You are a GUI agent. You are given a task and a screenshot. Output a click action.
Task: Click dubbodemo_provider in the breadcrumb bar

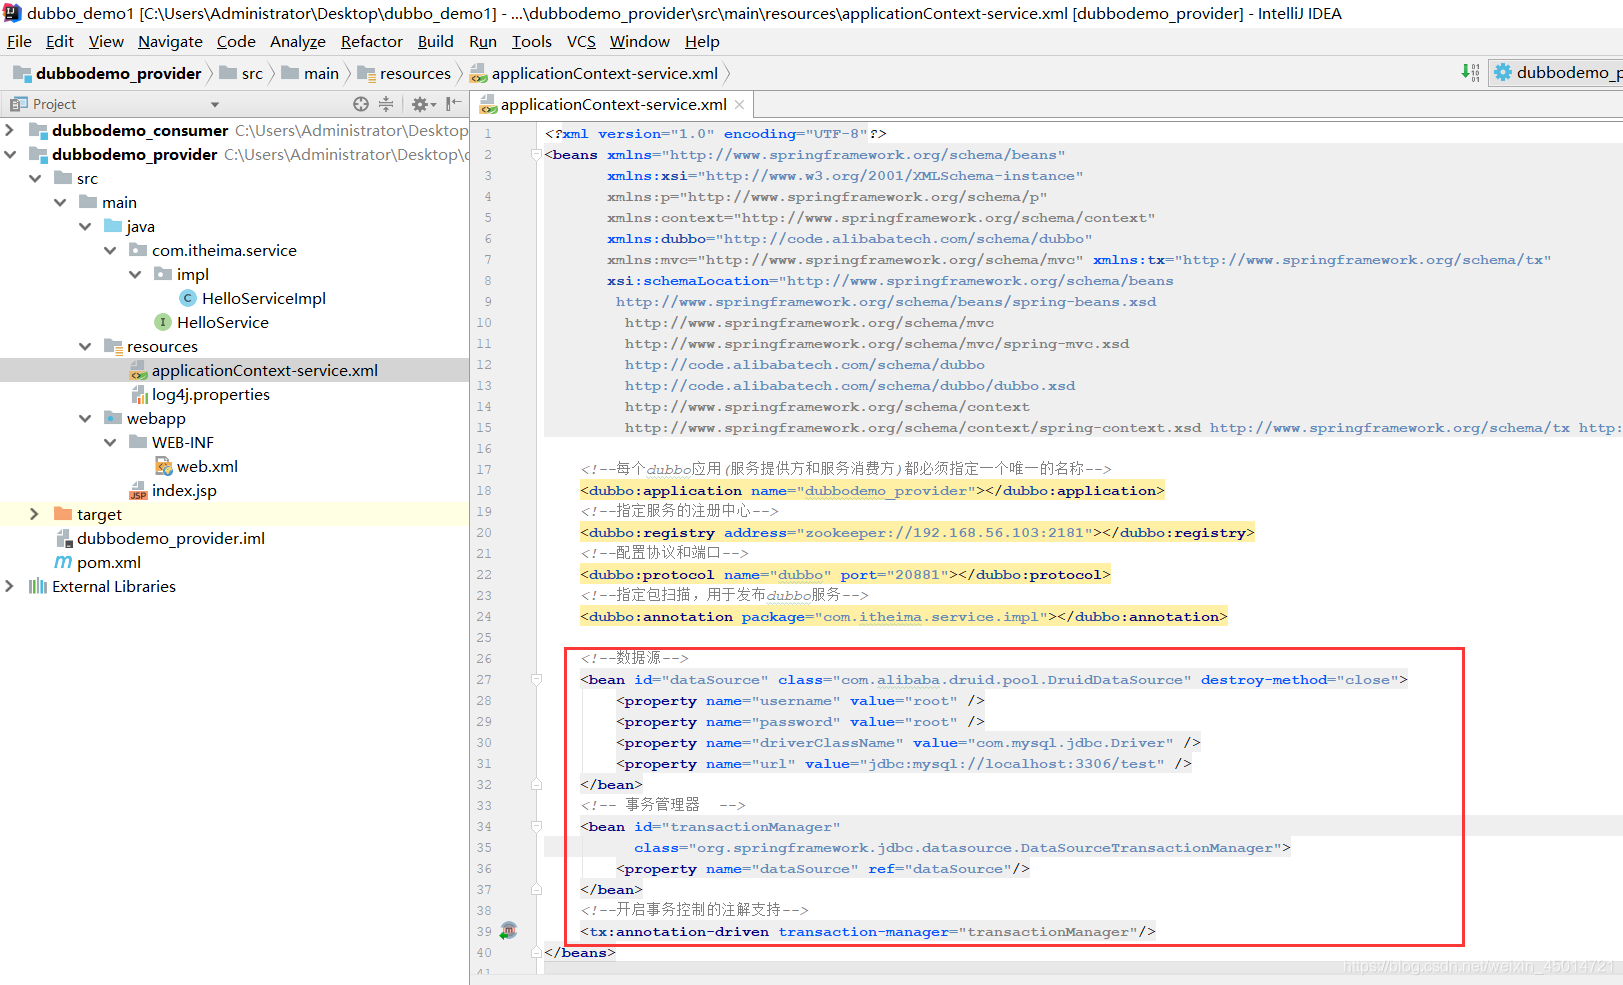tap(107, 73)
